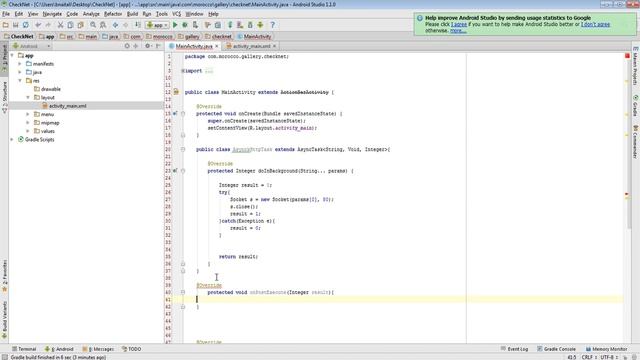Screen dimensions: 640x360
Task: Click the 'more...' link in notification
Action: pos(458,31)
